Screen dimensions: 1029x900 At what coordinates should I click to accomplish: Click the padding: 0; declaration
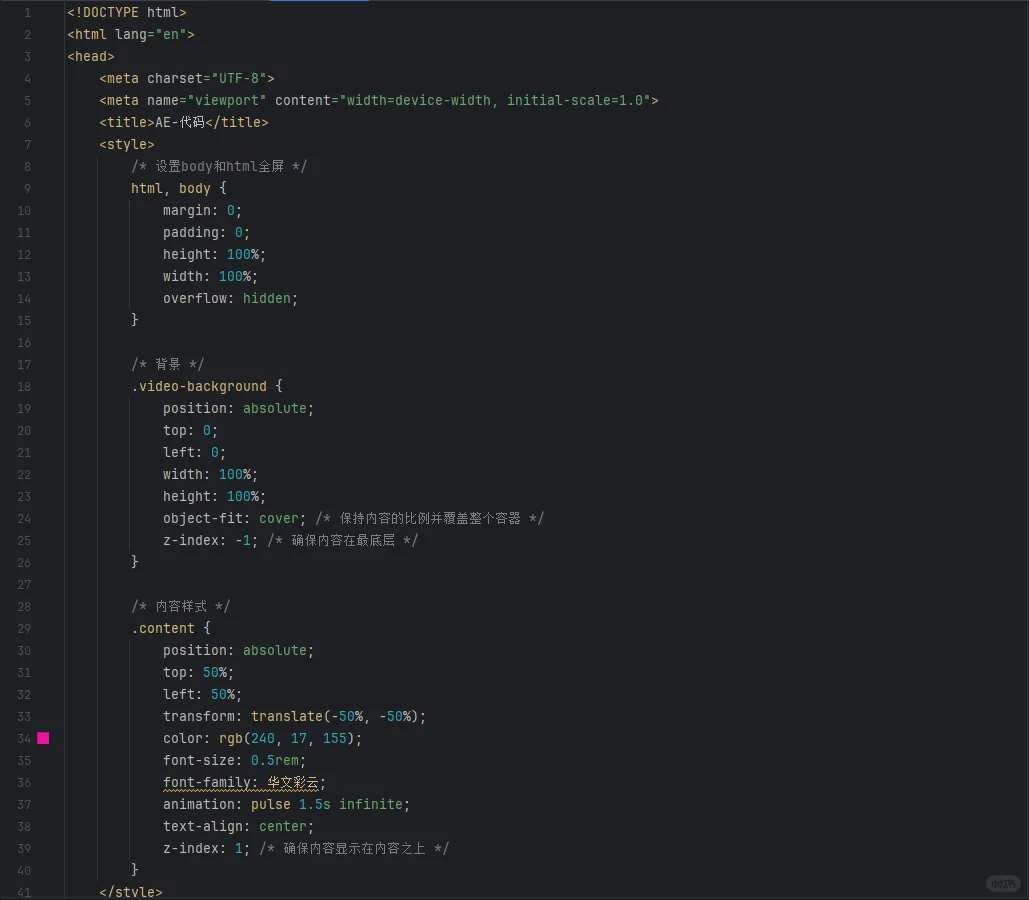pyautogui.click(x=207, y=232)
